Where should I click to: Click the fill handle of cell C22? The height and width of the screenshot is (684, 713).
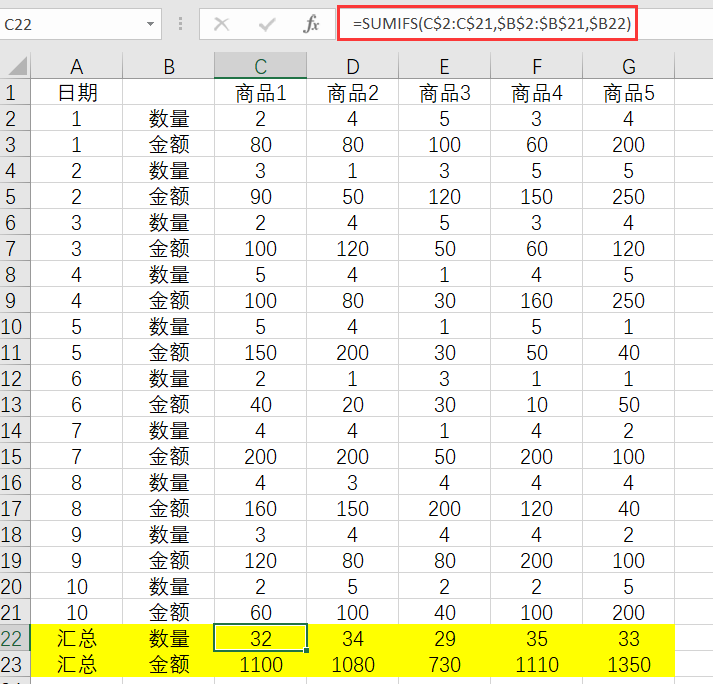tap(306, 651)
